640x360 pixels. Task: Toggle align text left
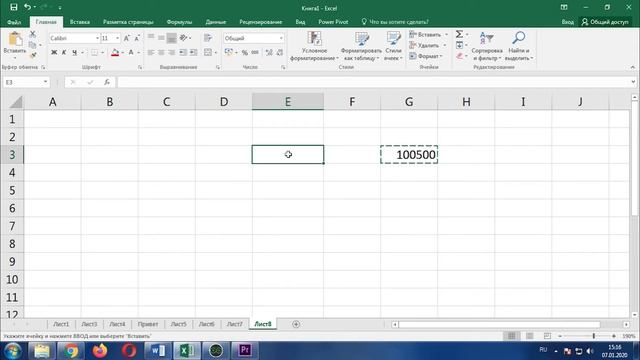[x=151, y=53]
